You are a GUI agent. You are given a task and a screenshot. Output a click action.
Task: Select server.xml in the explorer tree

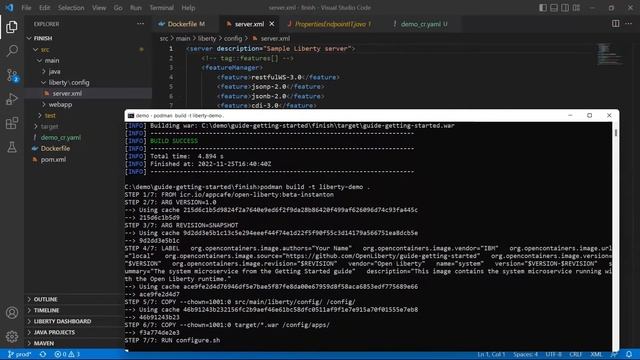[67, 93]
